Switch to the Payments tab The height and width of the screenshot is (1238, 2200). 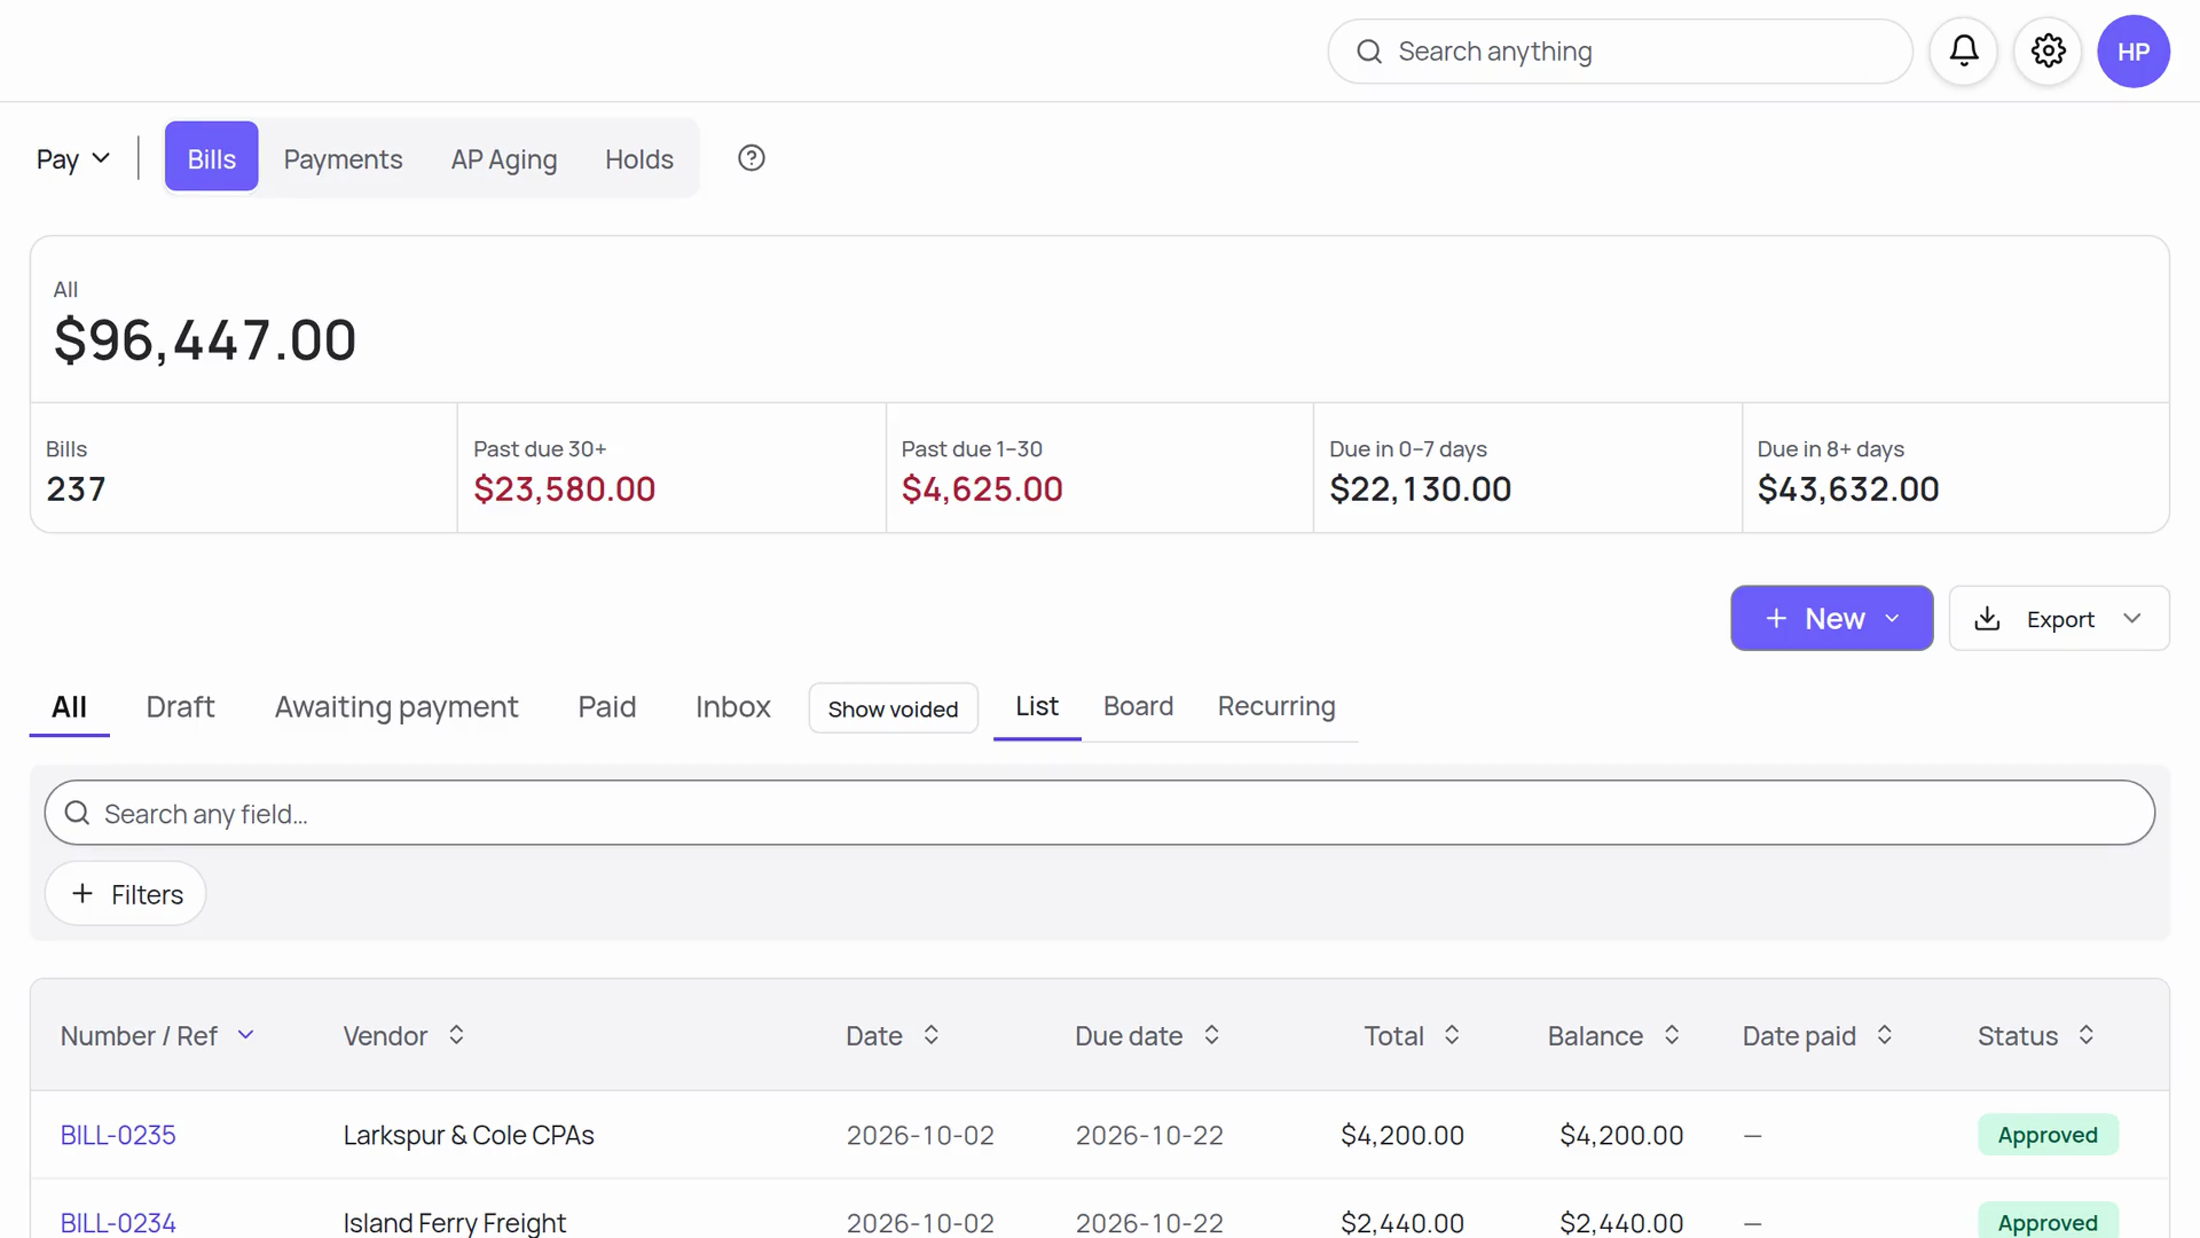click(x=343, y=158)
